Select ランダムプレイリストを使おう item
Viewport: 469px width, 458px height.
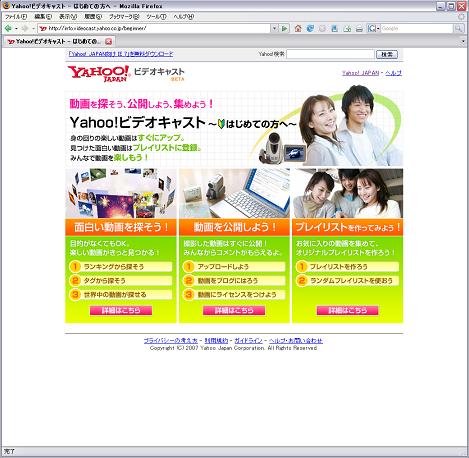(348, 281)
